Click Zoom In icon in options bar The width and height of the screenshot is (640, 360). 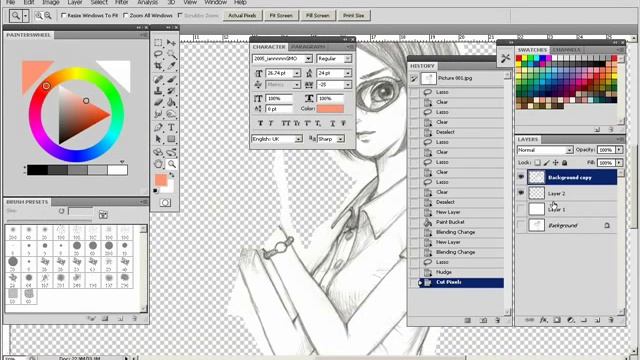pos(39,16)
